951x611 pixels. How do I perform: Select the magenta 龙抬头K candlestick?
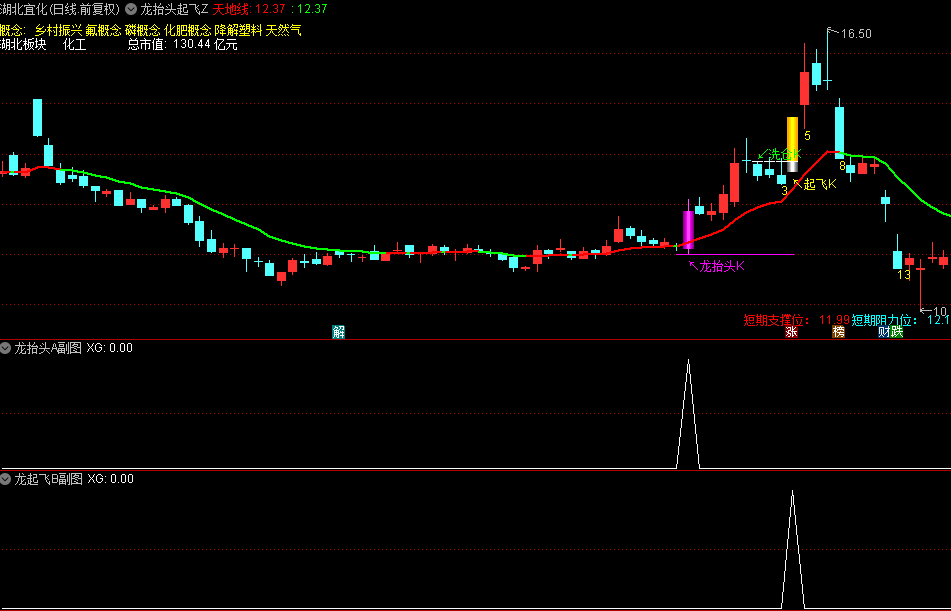pos(688,229)
